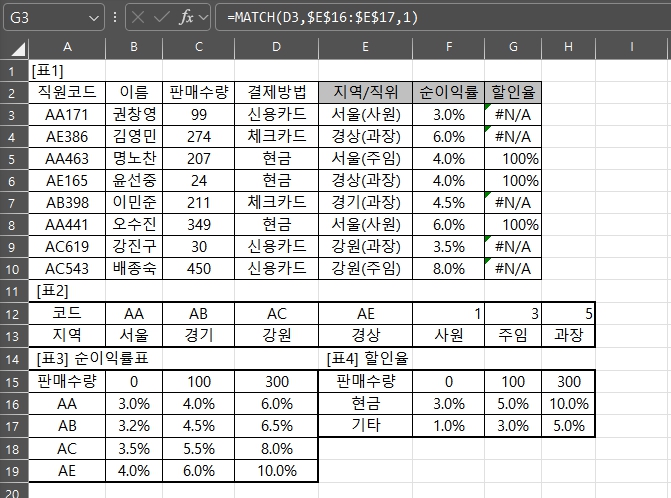Click the three-dot handle beside the Name Box
Image resolution: width=671 pixels, height=498 pixels.
click(x=115, y=18)
